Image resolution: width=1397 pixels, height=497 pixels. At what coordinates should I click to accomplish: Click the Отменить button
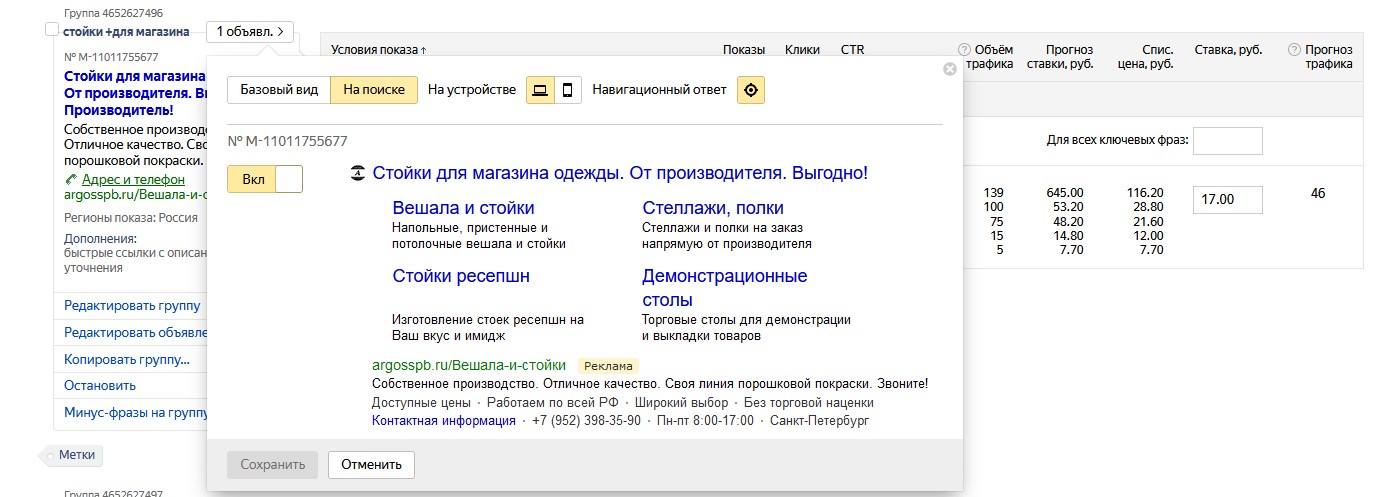point(371,465)
